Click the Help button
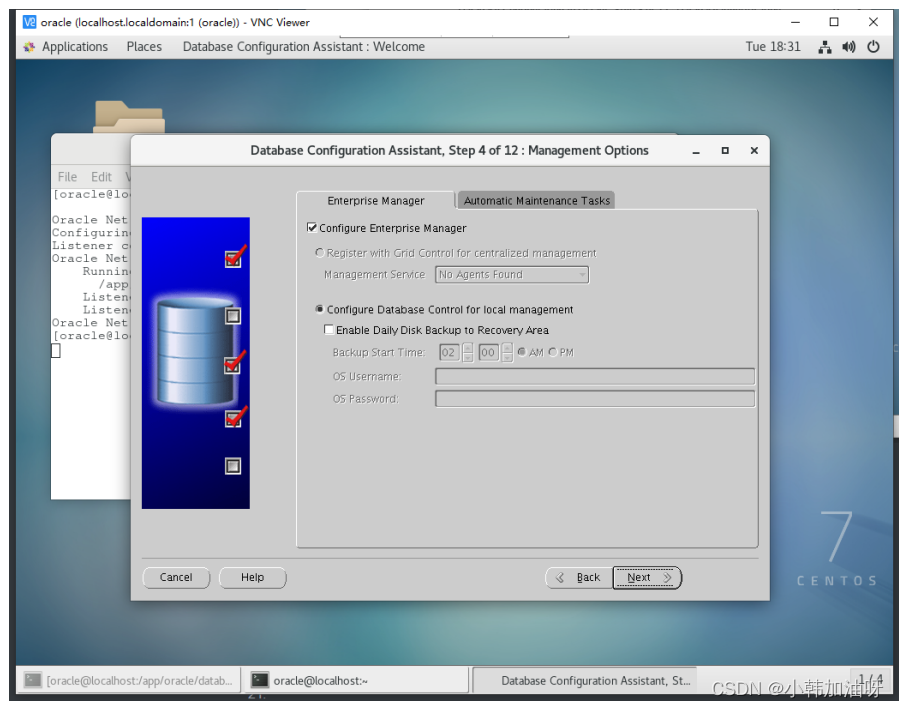 252,577
